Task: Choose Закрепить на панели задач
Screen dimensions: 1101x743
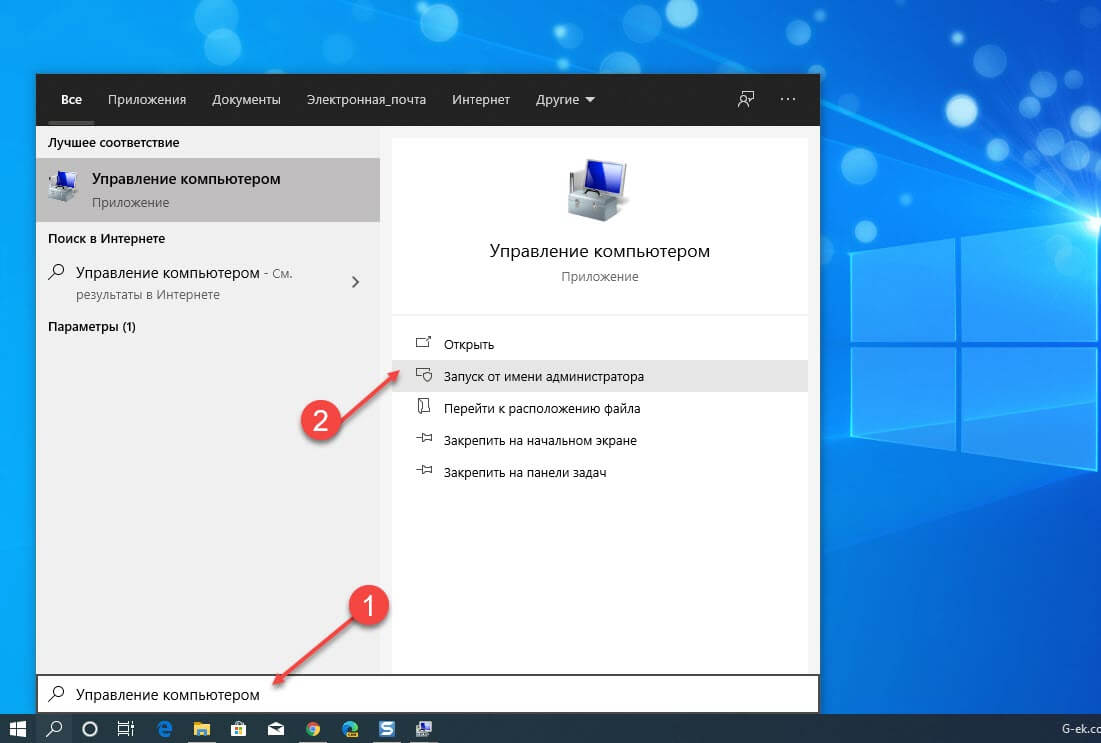Action: pos(600,473)
